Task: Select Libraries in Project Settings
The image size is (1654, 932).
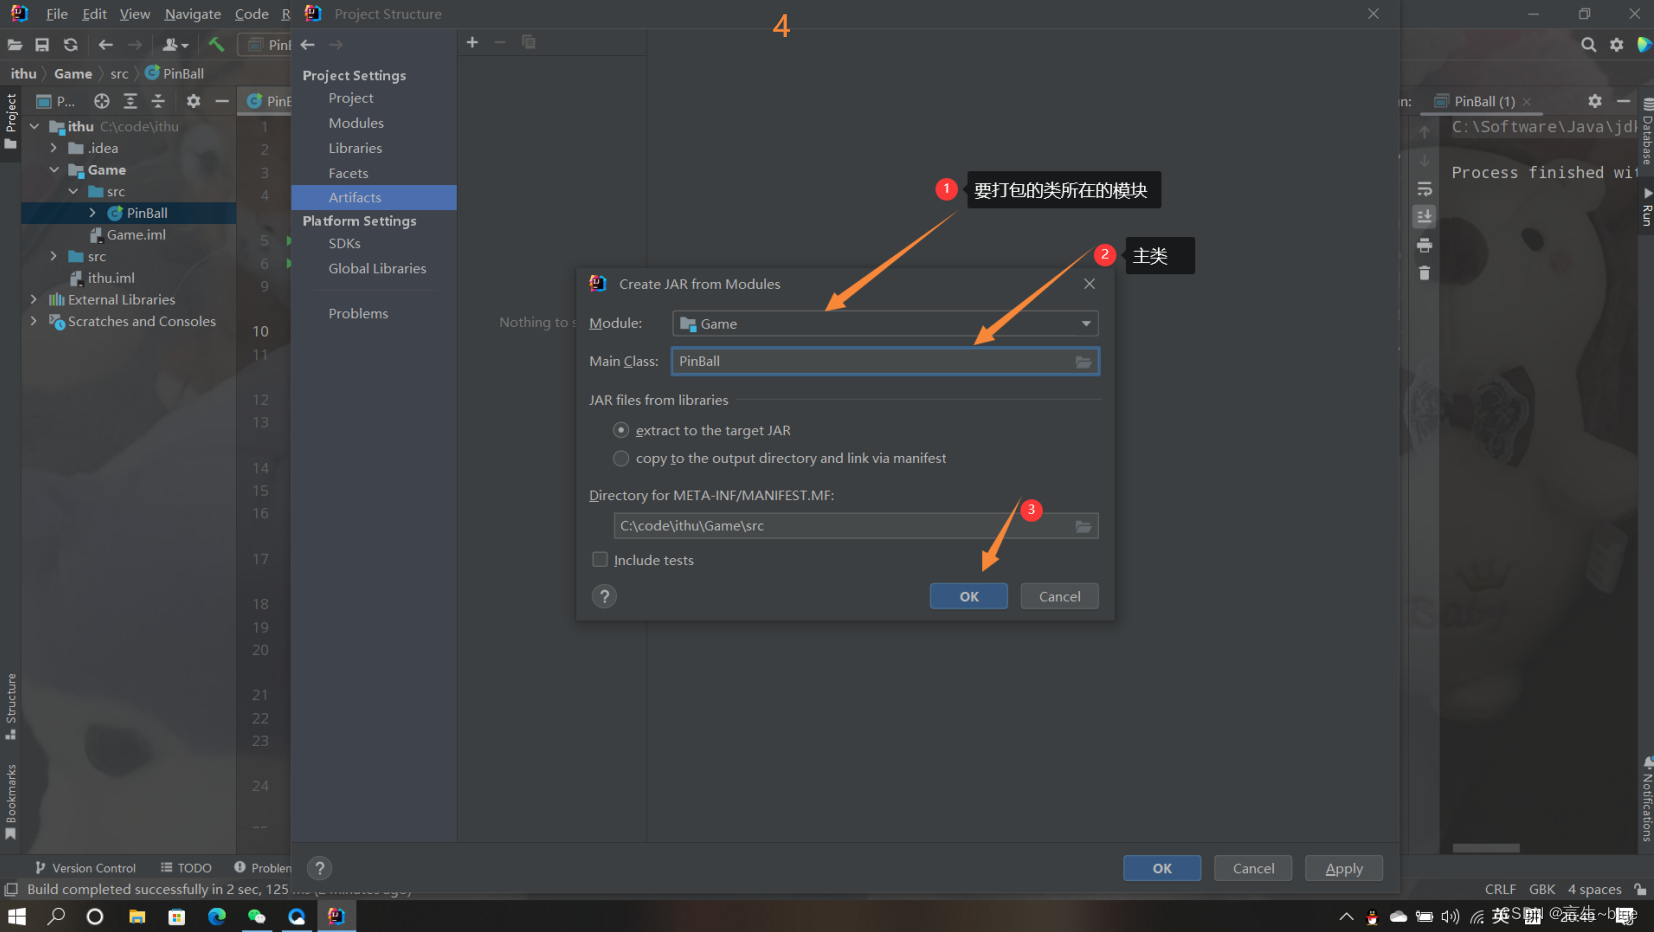Action: [355, 148]
